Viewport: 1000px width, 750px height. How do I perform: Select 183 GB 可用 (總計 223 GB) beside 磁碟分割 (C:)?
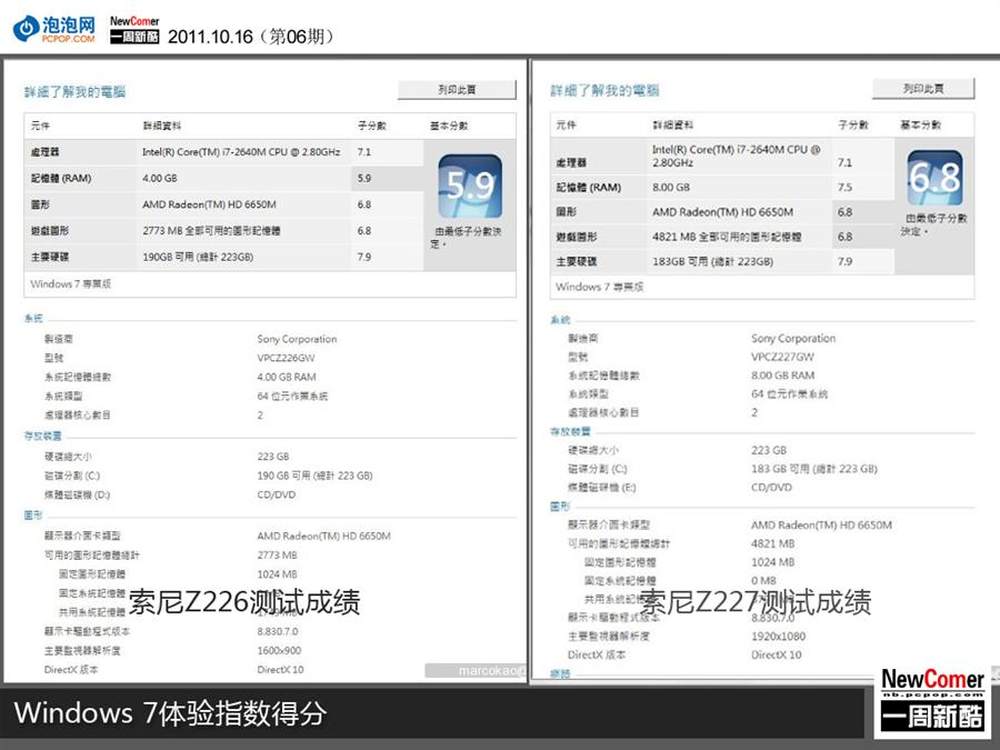[x=814, y=469]
